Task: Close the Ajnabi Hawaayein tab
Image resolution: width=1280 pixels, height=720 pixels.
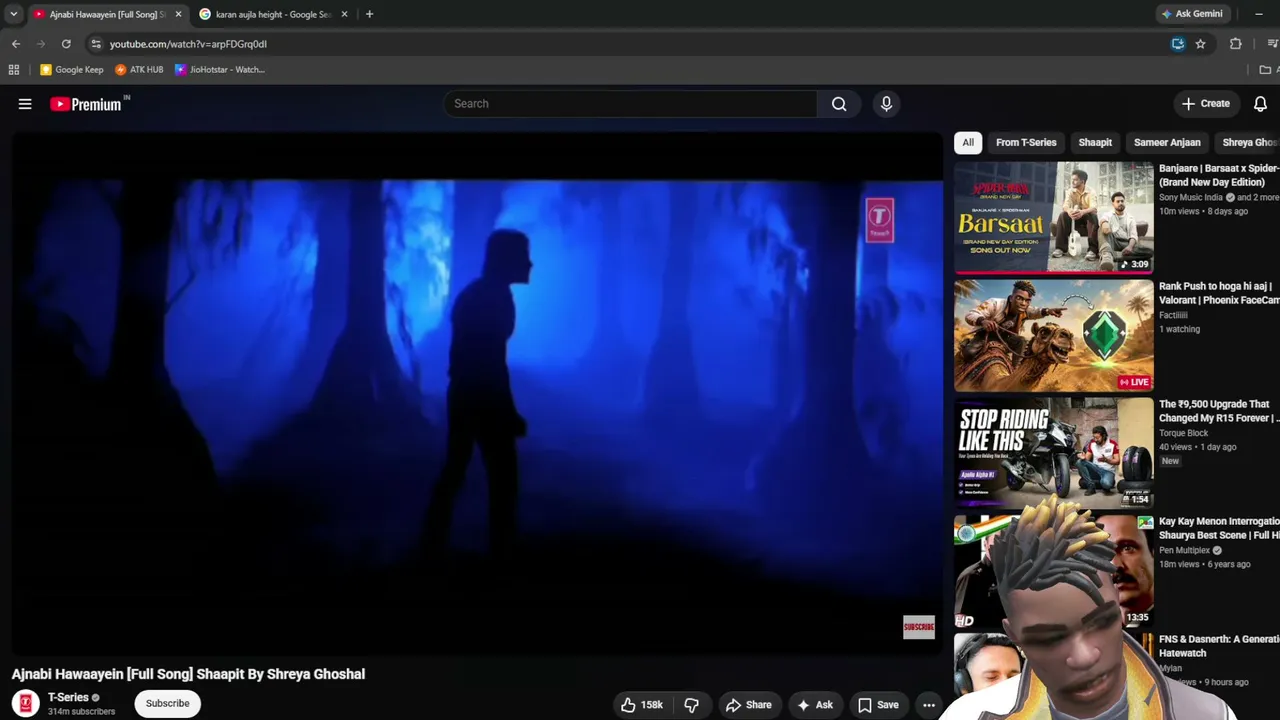Action: point(178,14)
